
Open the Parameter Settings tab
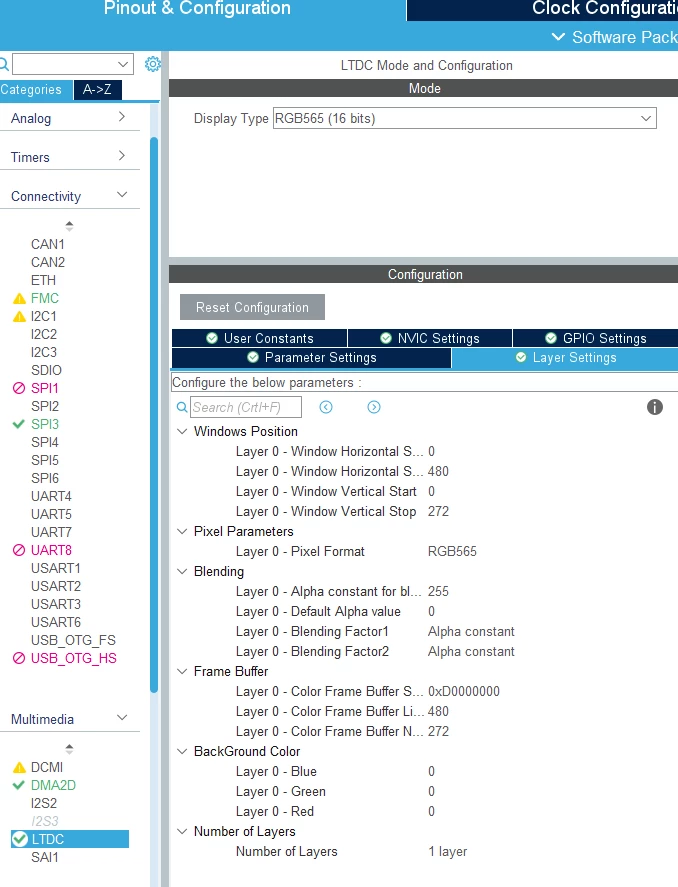click(x=312, y=358)
